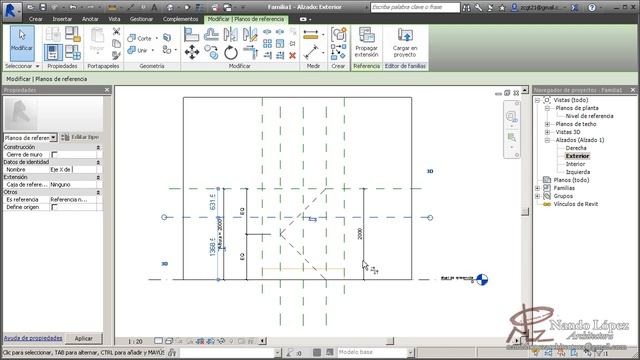640x360 pixels.
Task: Toggle the 3D extent label at left
Action: click(x=164, y=264)
